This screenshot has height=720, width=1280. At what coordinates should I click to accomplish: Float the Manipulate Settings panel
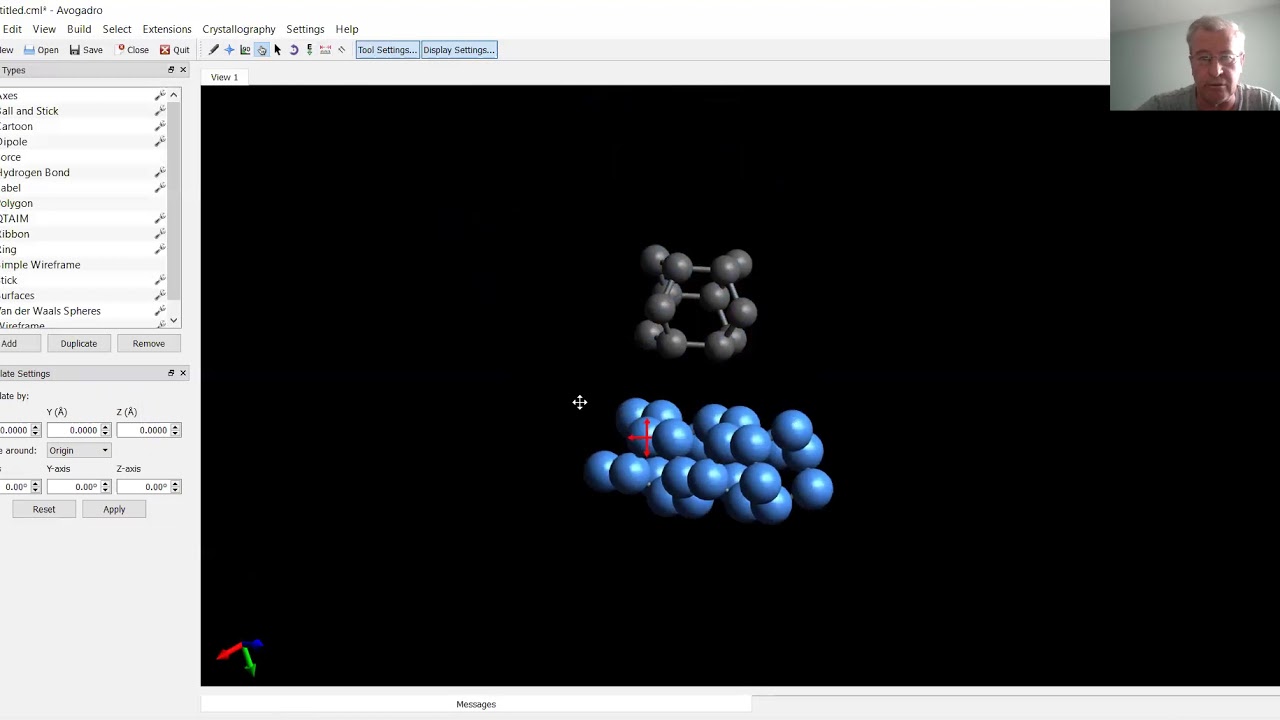click(170, 373)
